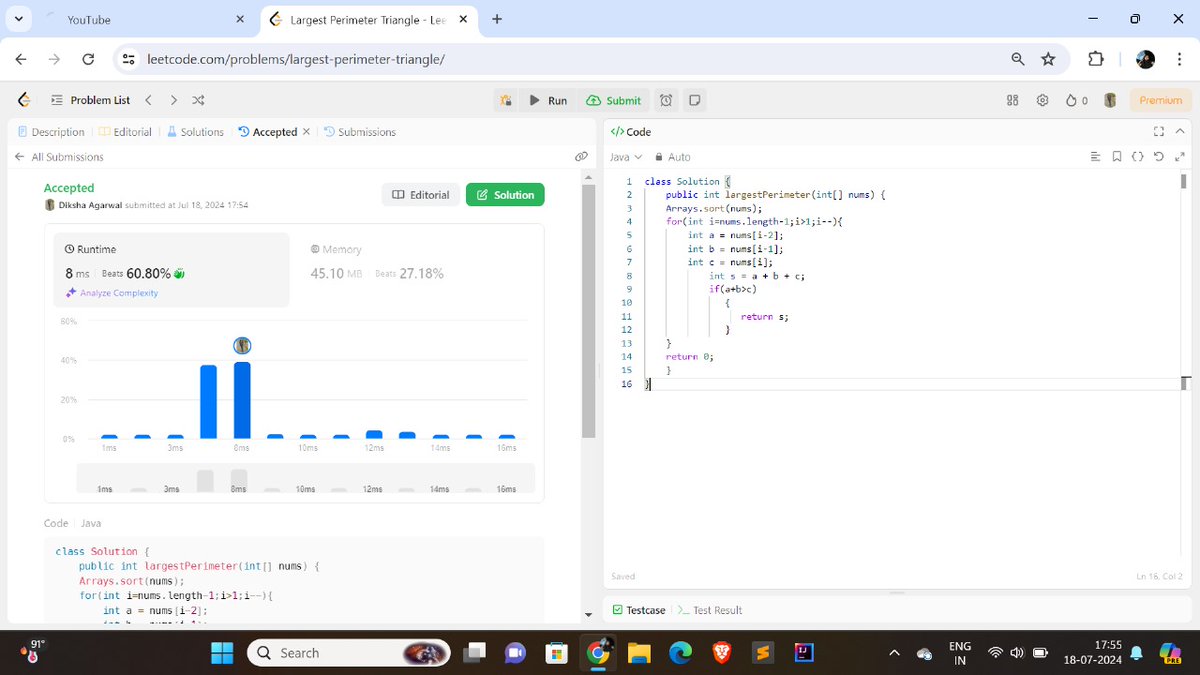This screenshot has width=1200, height=675.
Task: Bookmark this page with the star icon
Action: point(1048,59)
